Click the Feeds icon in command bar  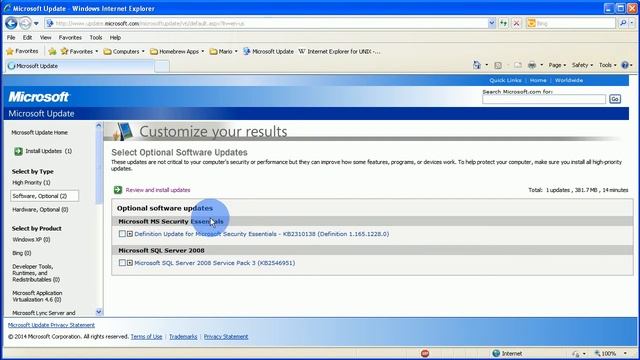coord(498,65)
